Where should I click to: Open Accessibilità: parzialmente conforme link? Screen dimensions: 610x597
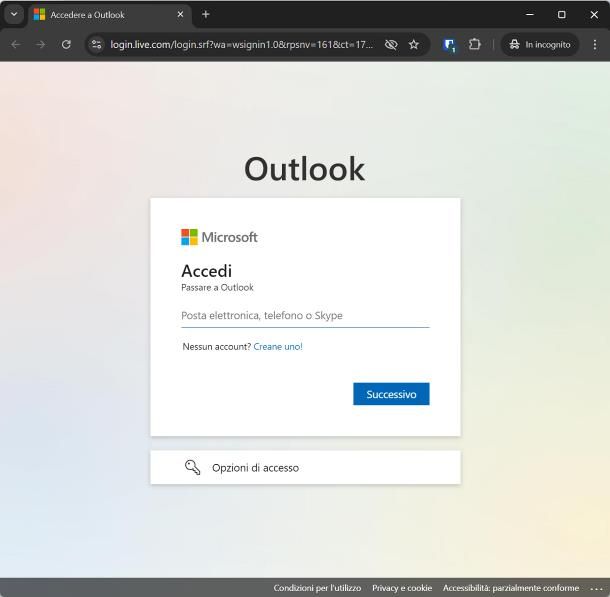(x=511, y=588)
